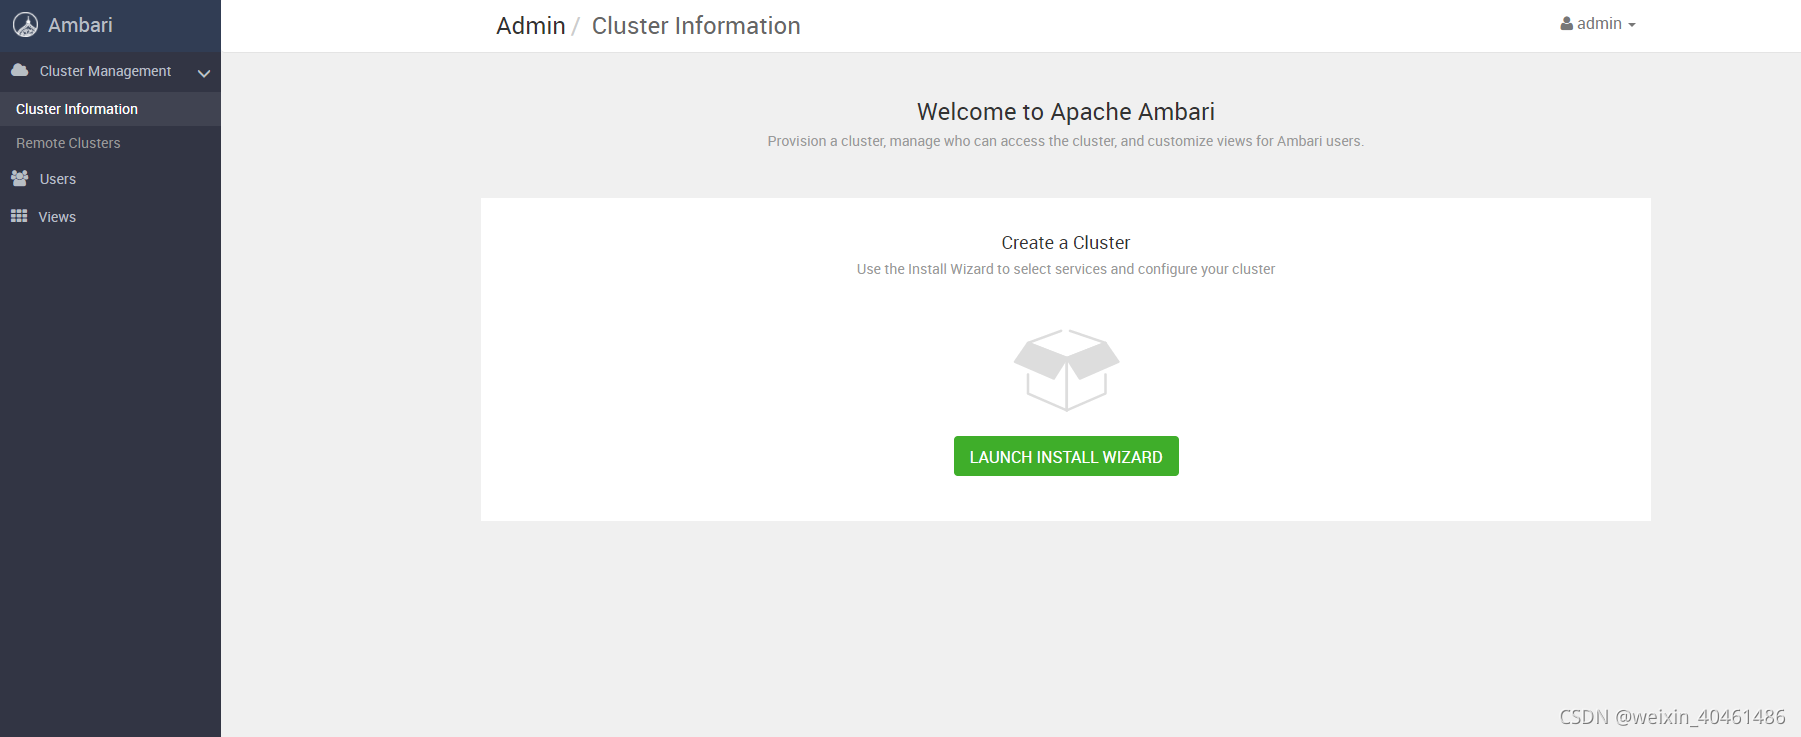Click the Users group icon

(19, 178)
